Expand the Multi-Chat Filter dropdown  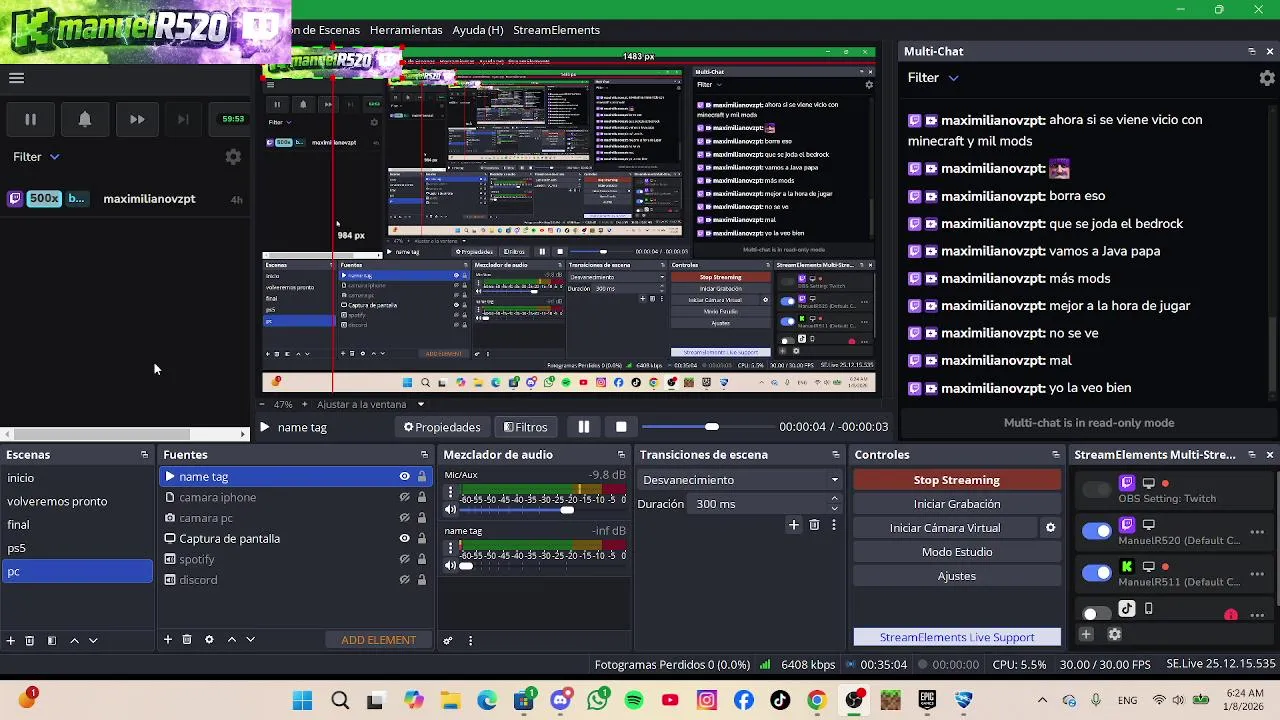click(x=933, y=78)
